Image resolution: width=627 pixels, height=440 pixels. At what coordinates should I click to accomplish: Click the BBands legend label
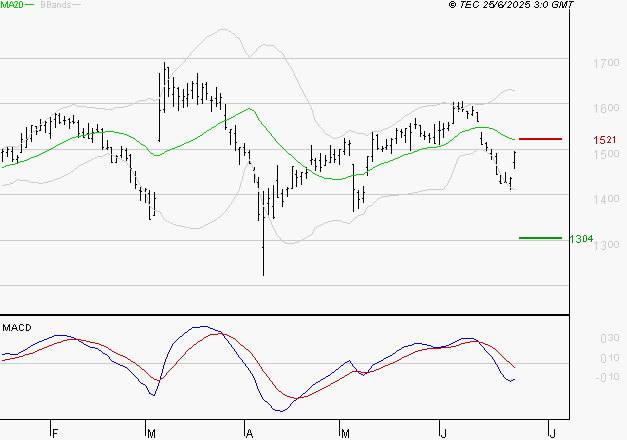pos(56,5)
